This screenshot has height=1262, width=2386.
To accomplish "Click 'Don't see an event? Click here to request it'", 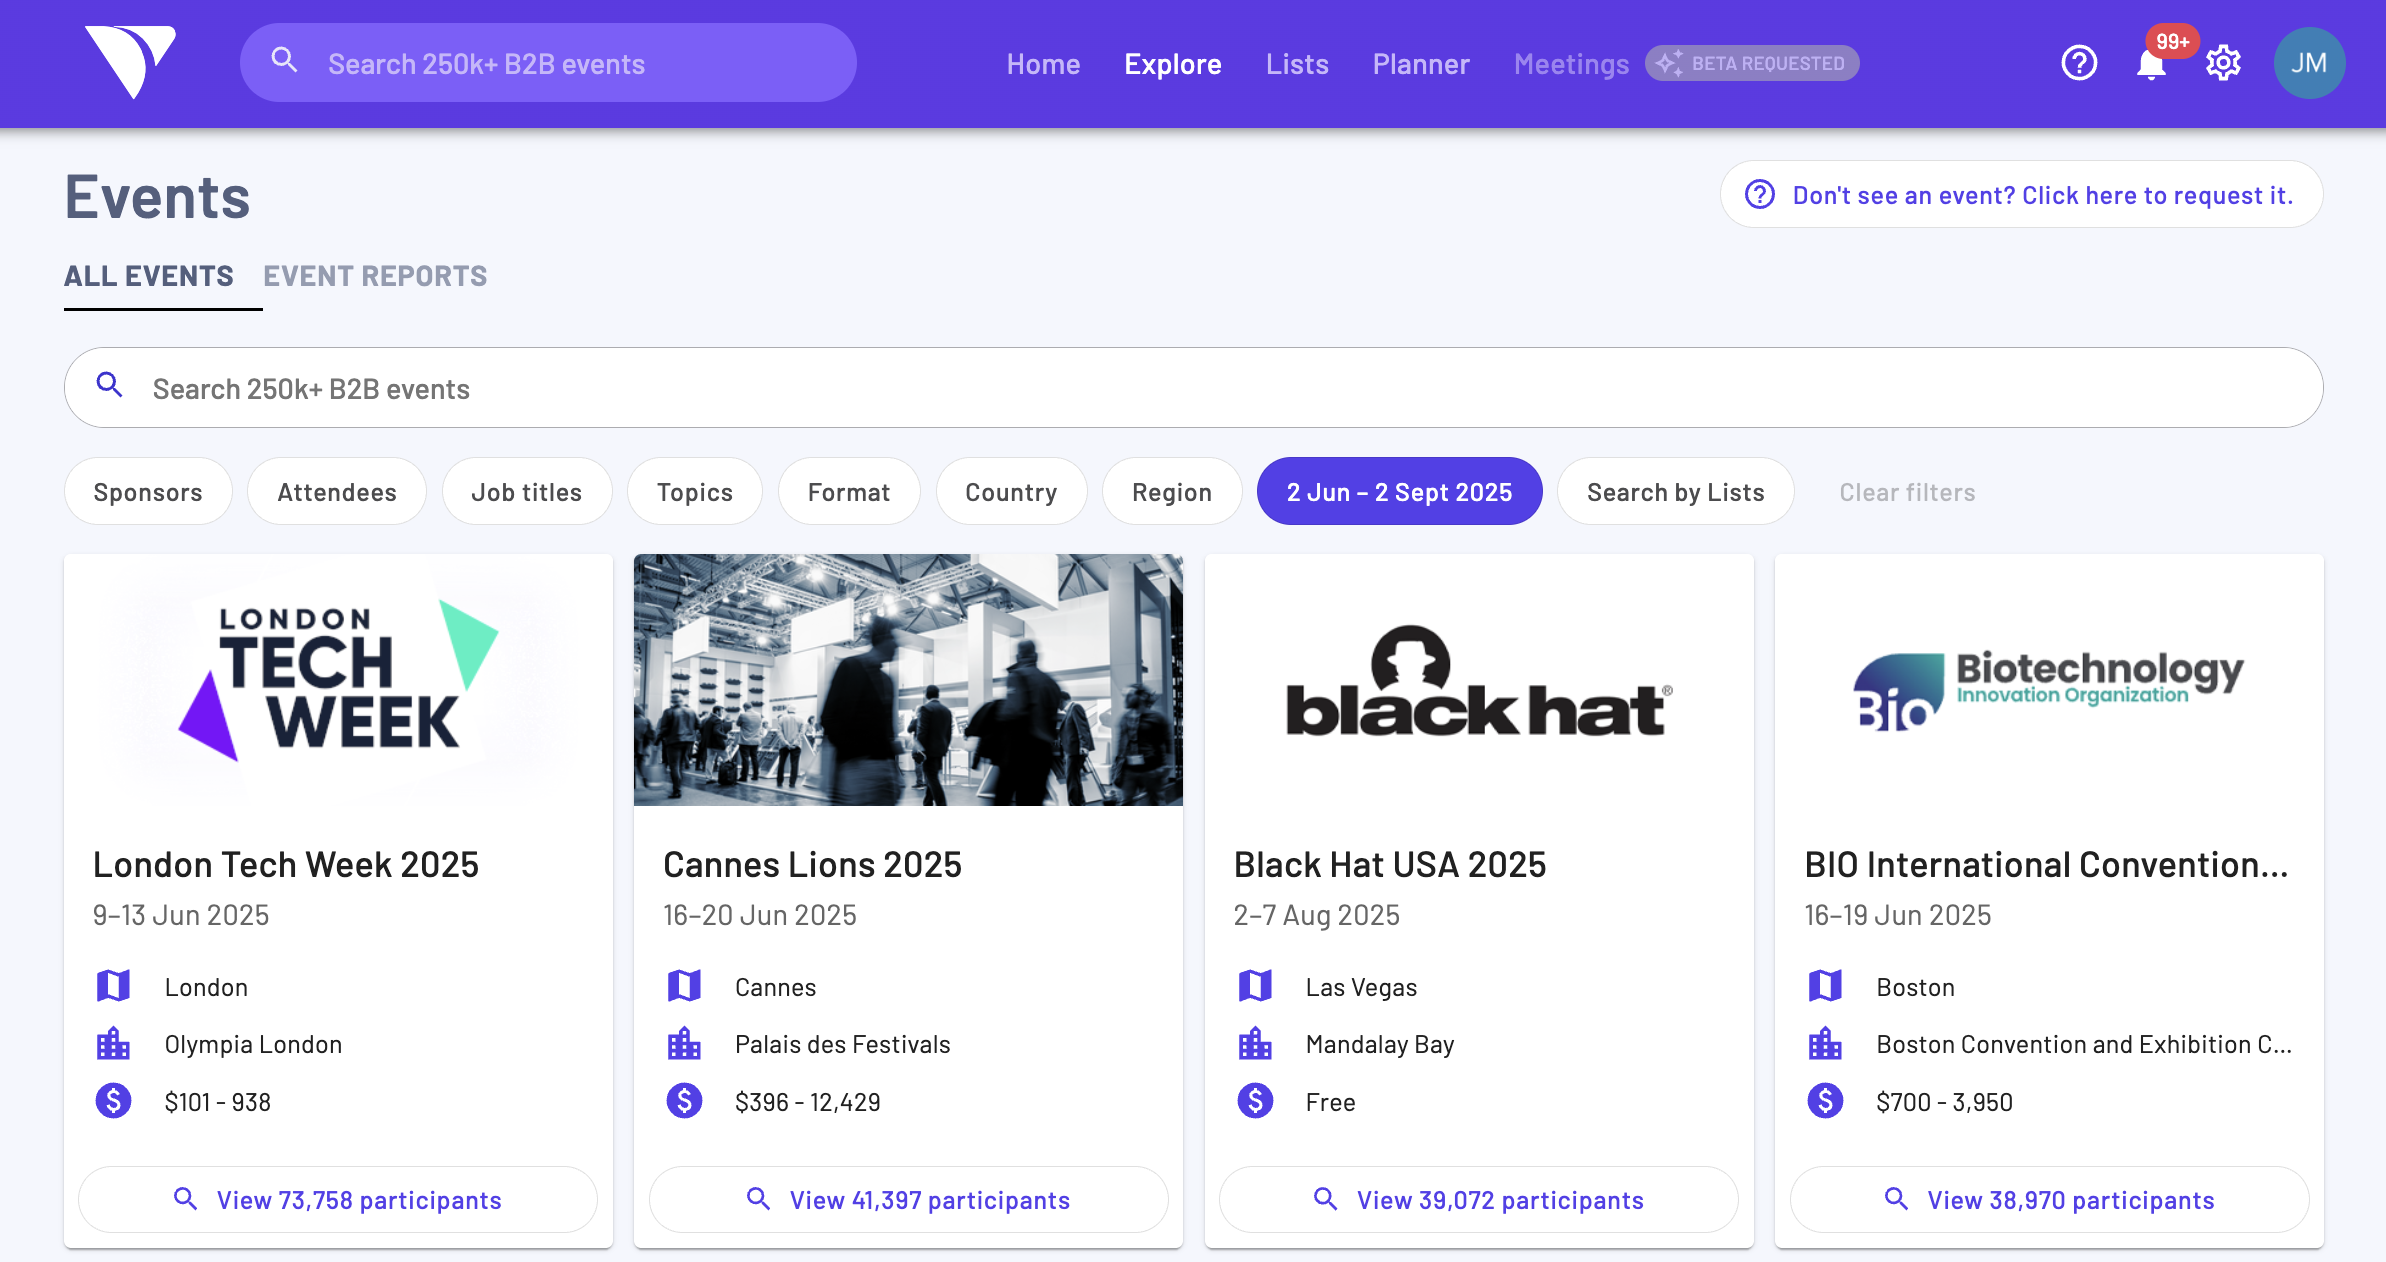I will (2021, 194).
